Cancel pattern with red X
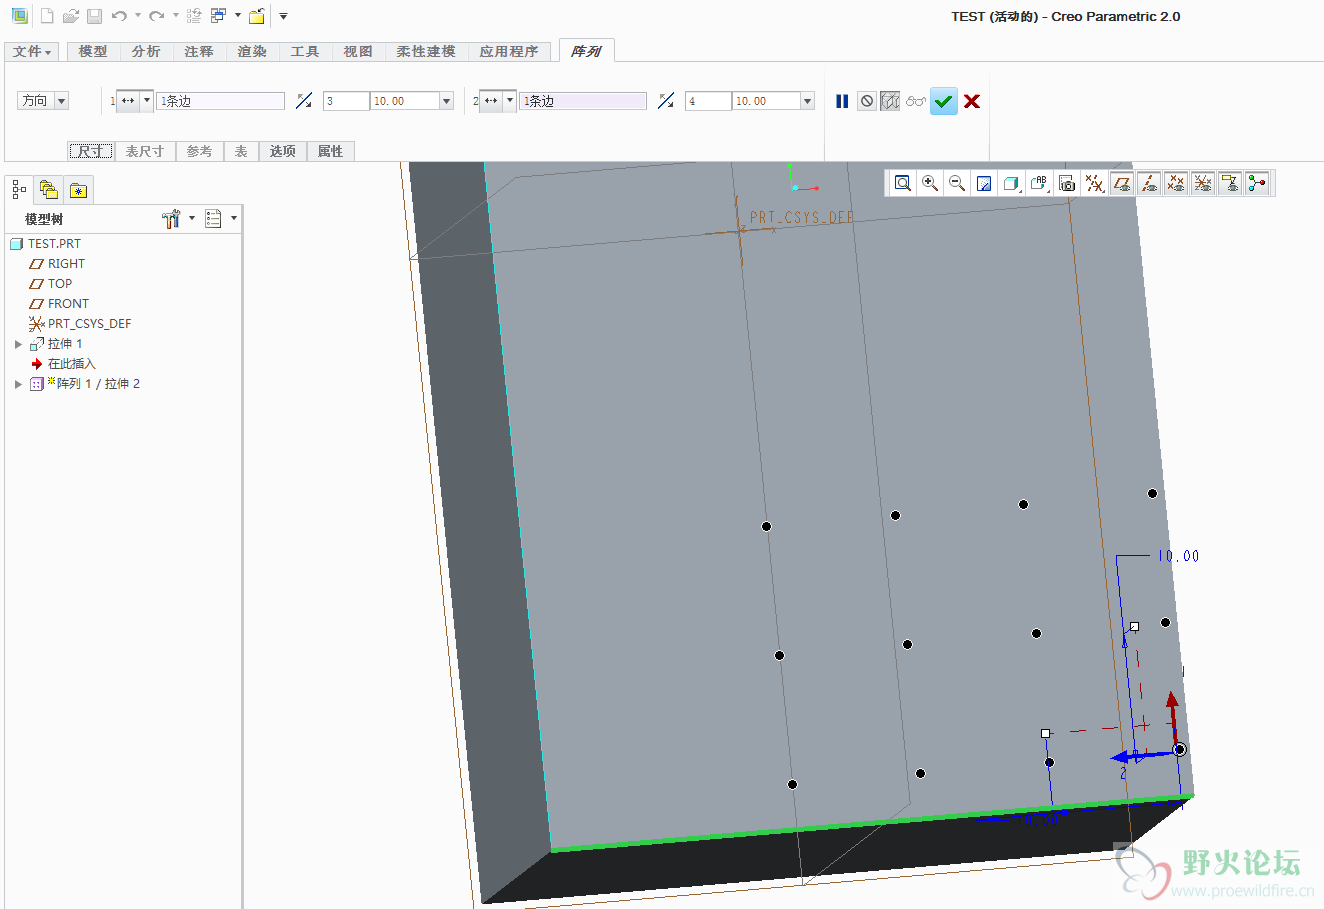Image resolution: width=1324 pixels, height=909 pixels. pos(972,101)
